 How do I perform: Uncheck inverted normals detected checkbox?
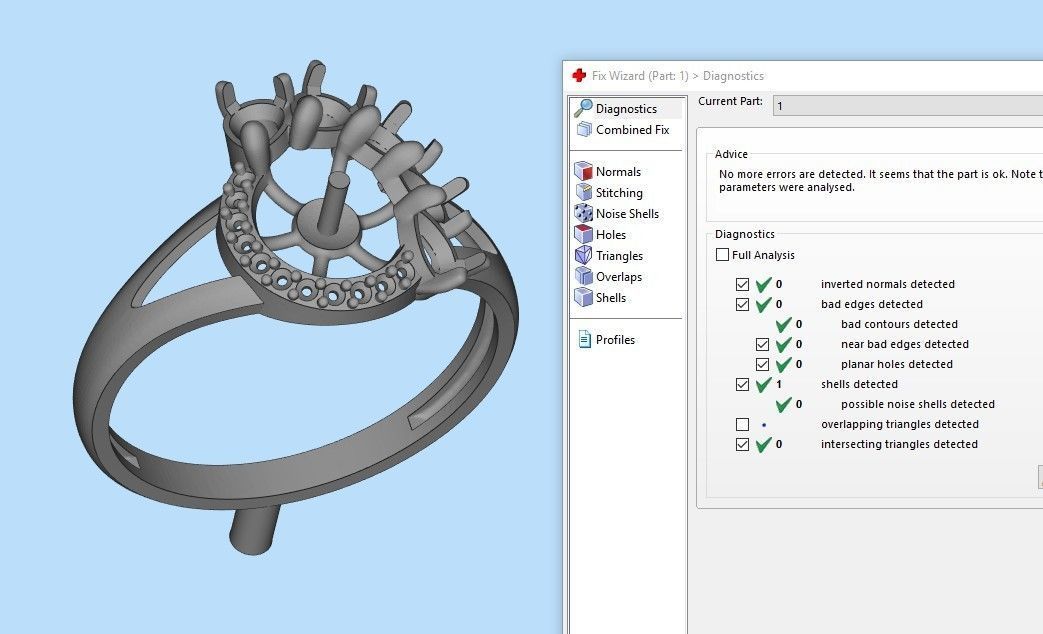click(x=742, y=284)
